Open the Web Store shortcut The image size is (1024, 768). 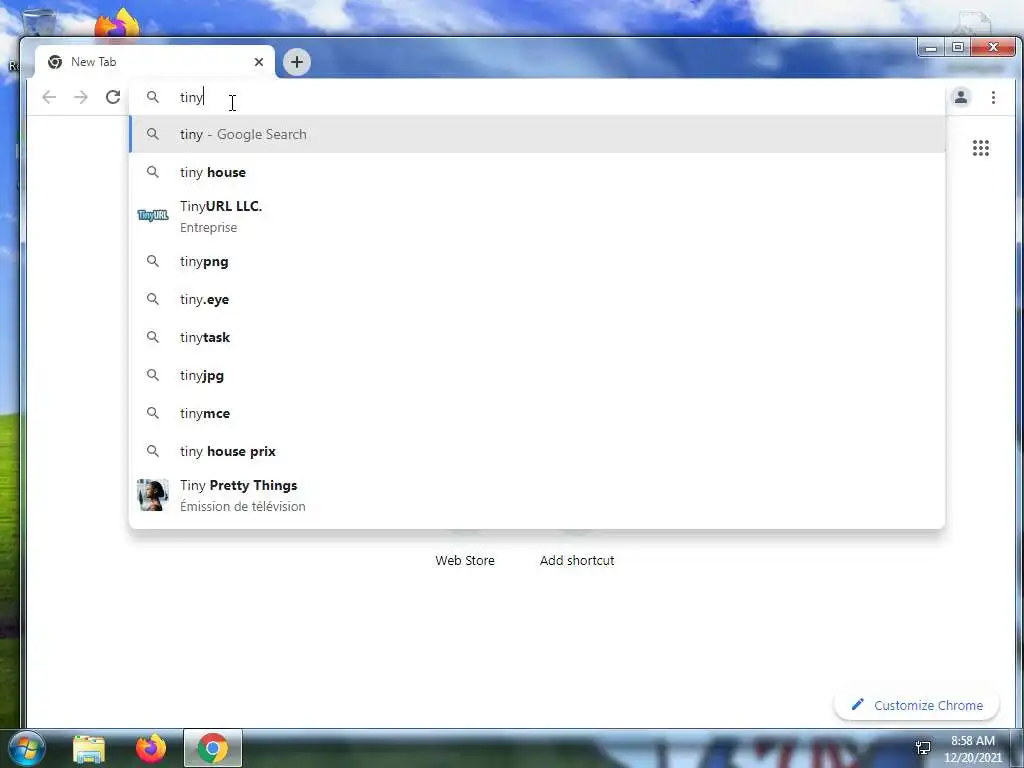tap(465, 560)
